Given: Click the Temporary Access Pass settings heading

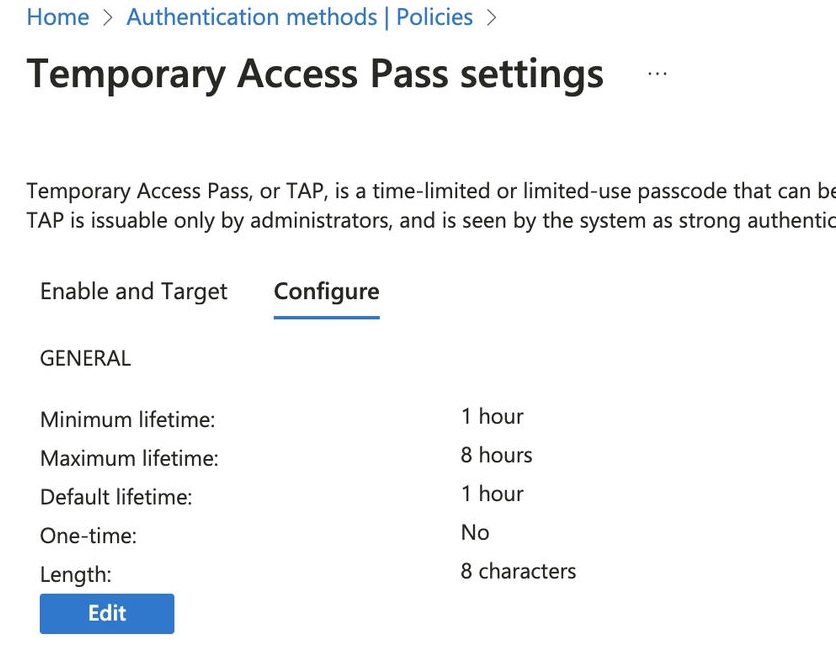Looking at the screenshot, I should coord(315,74).
